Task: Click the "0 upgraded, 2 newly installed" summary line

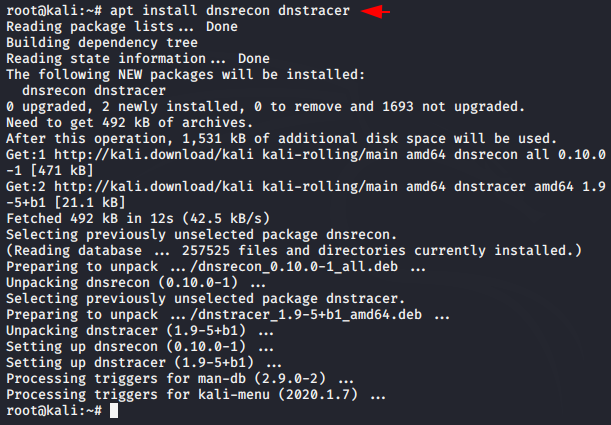Action: click(263, 107)
